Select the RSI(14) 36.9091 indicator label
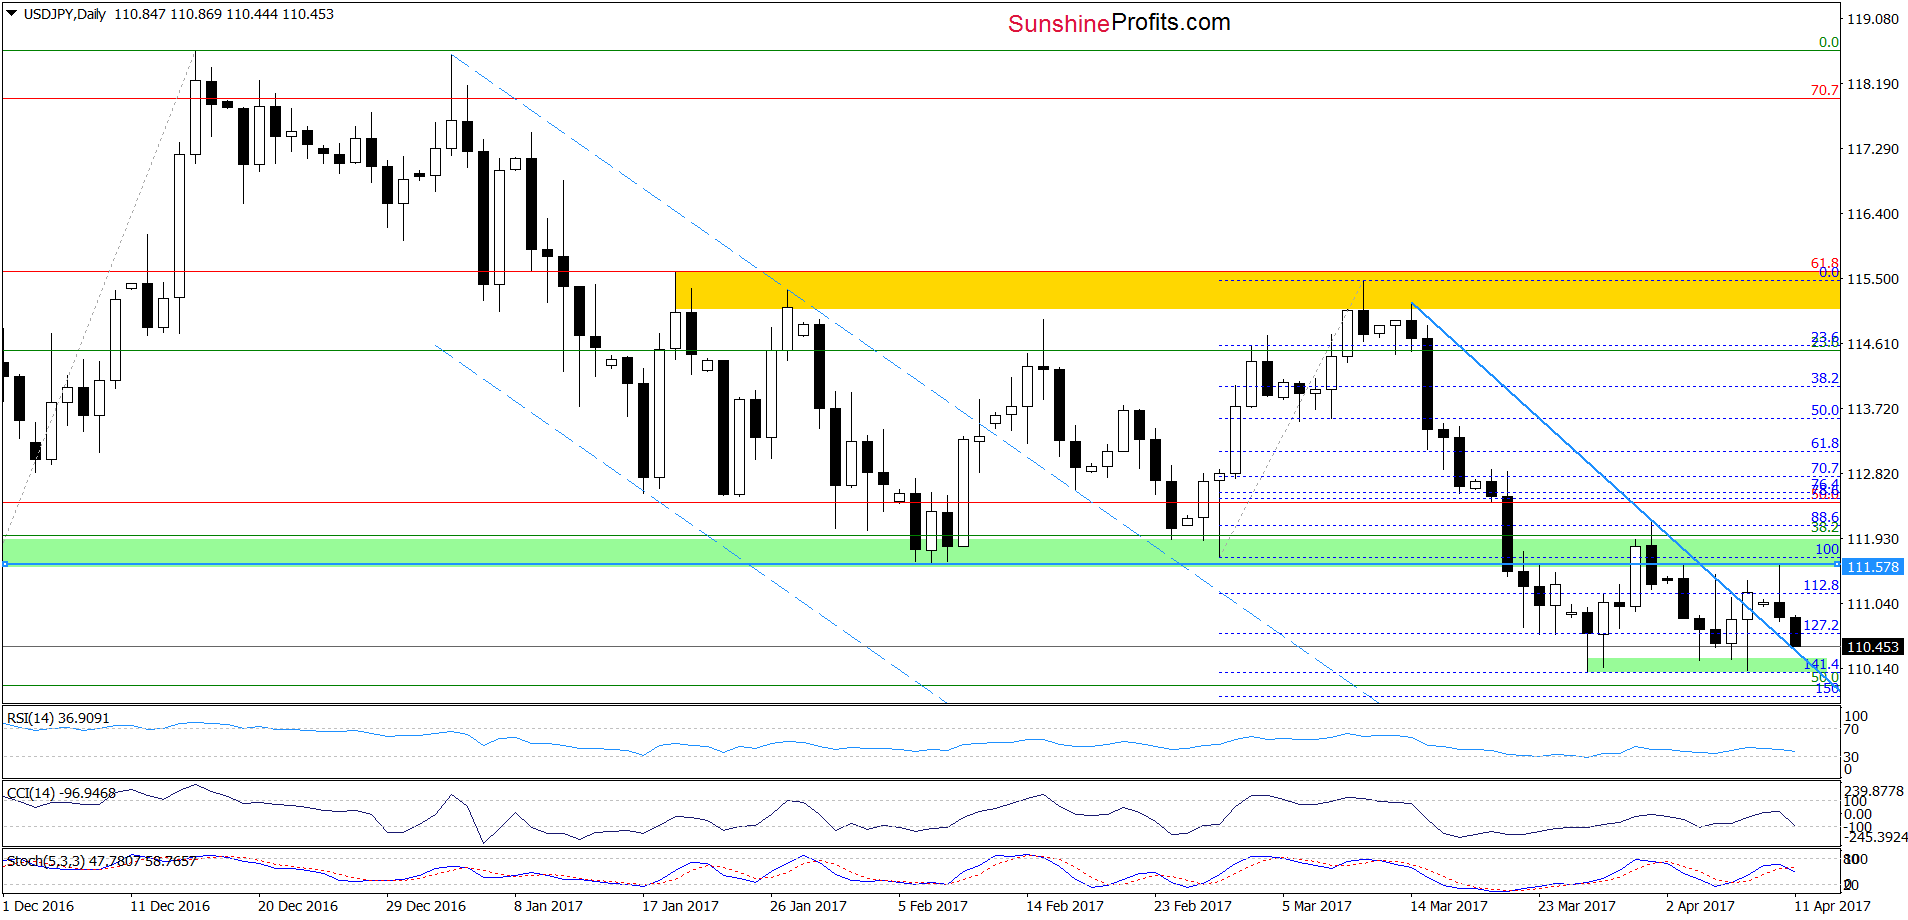 58,718
